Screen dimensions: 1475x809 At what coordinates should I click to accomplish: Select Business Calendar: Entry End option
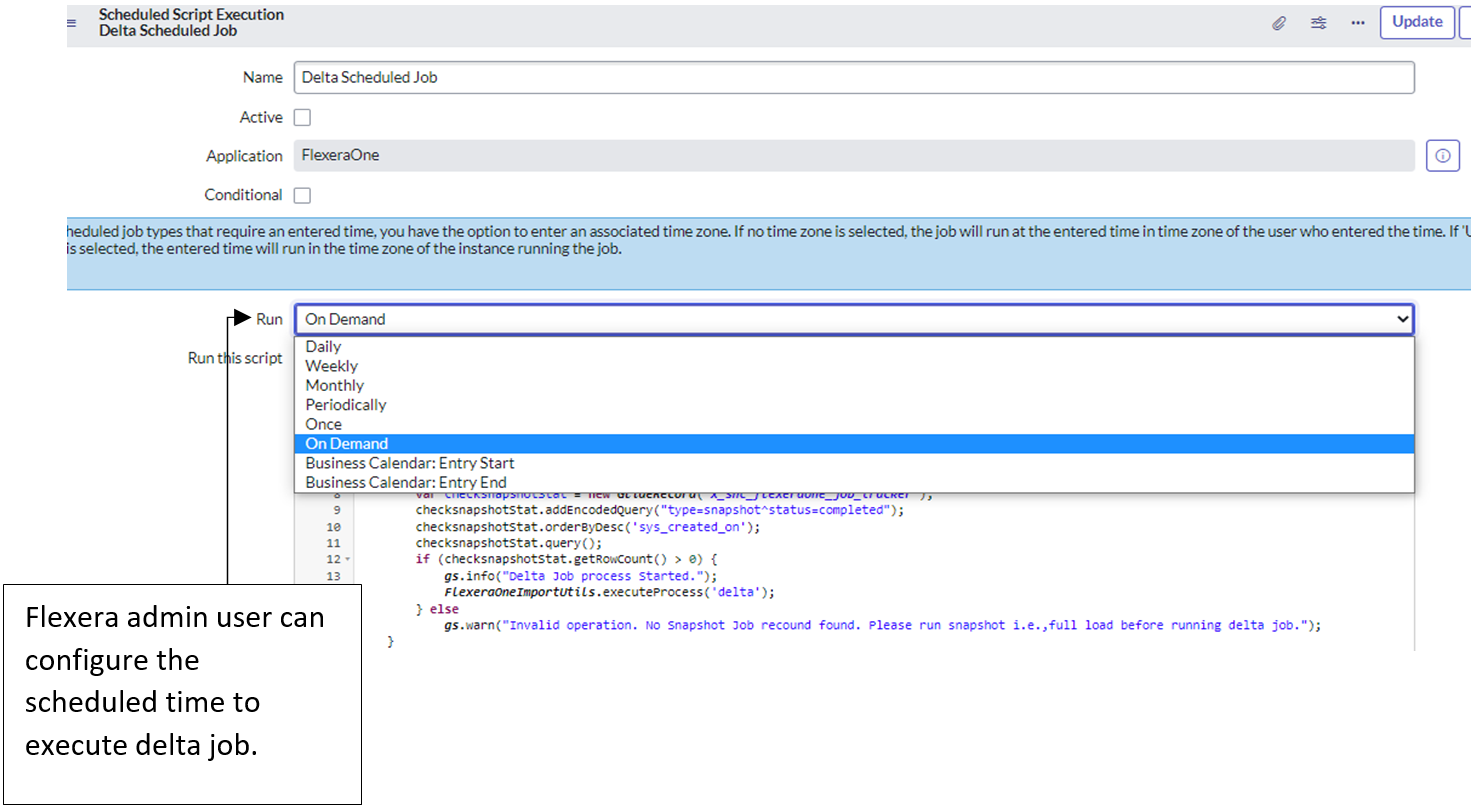click(x=405, y=482)
